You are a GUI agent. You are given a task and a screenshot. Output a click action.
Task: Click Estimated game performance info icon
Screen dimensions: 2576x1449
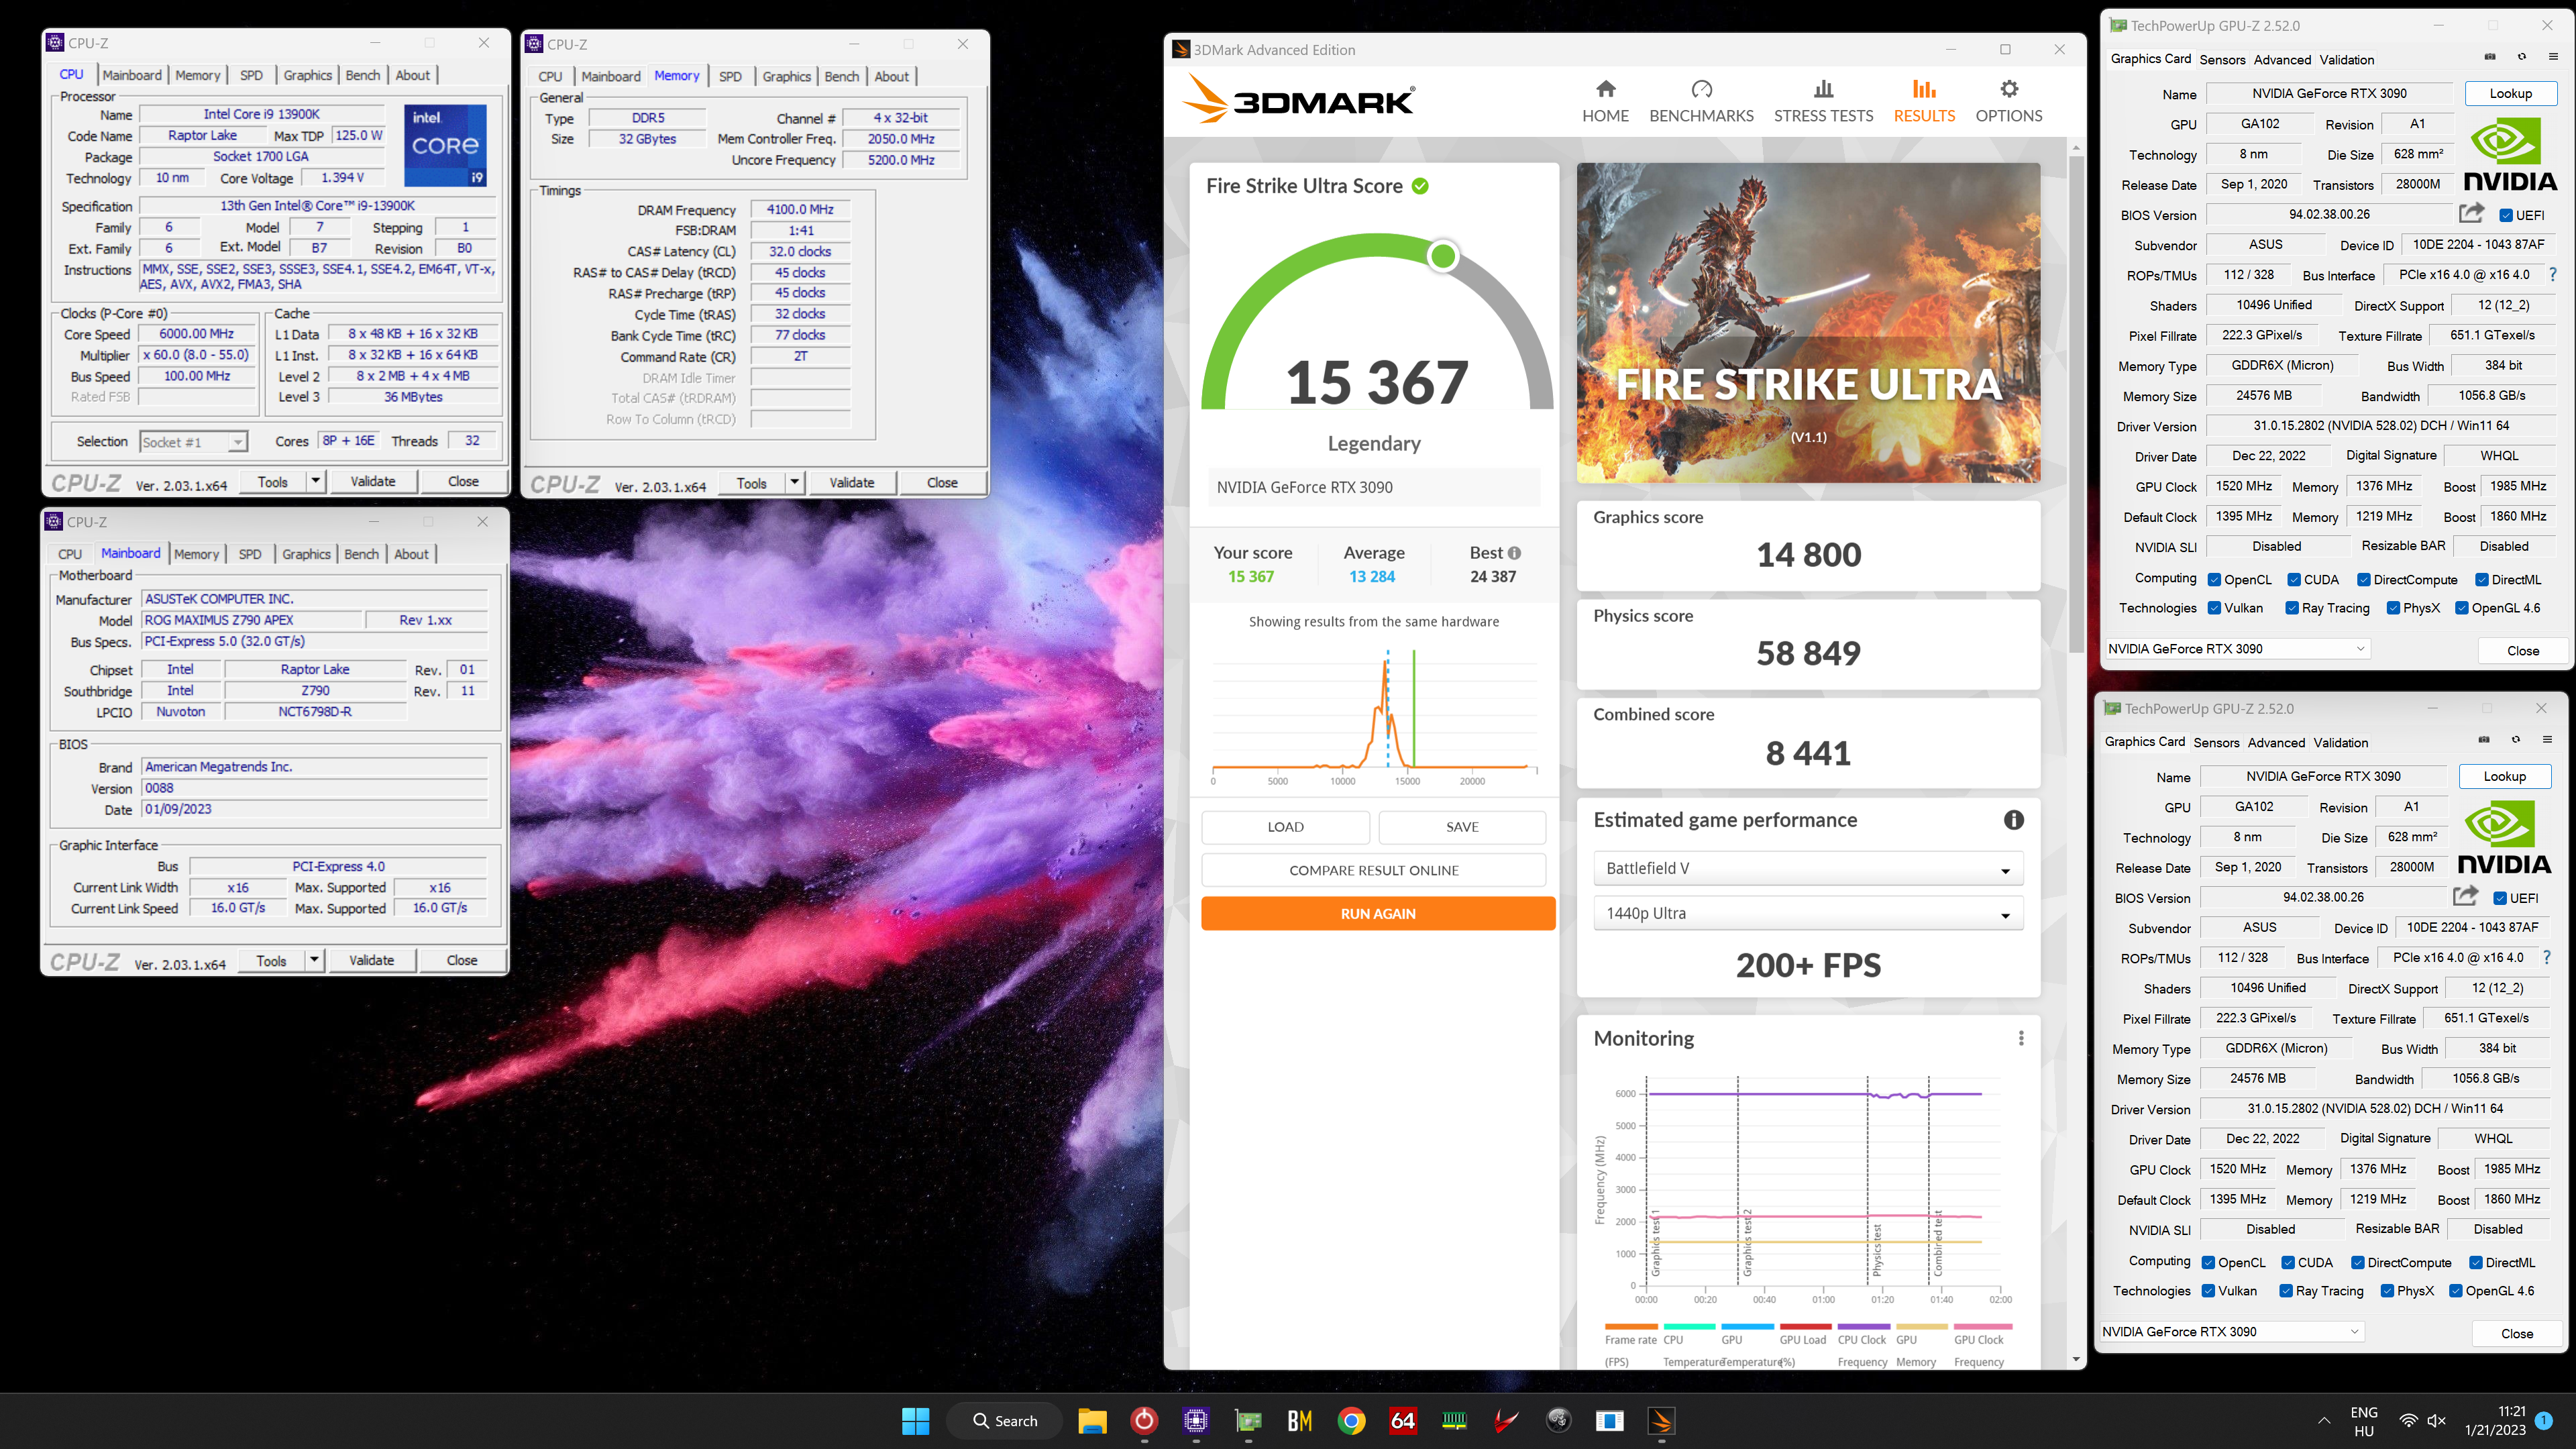point(2014,820)
